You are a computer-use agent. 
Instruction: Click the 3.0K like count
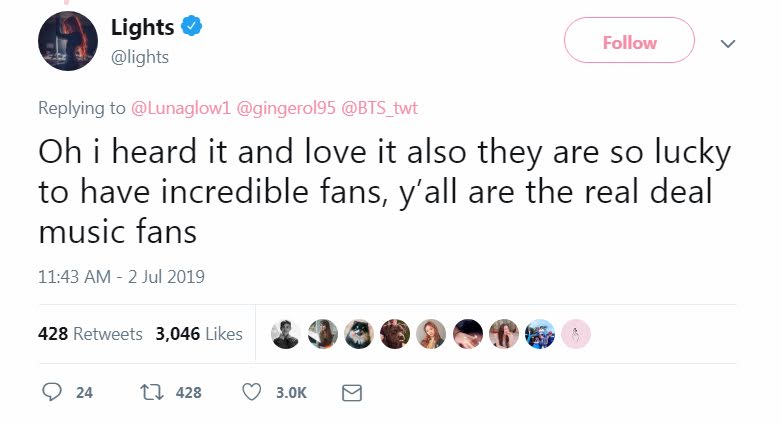290,393
